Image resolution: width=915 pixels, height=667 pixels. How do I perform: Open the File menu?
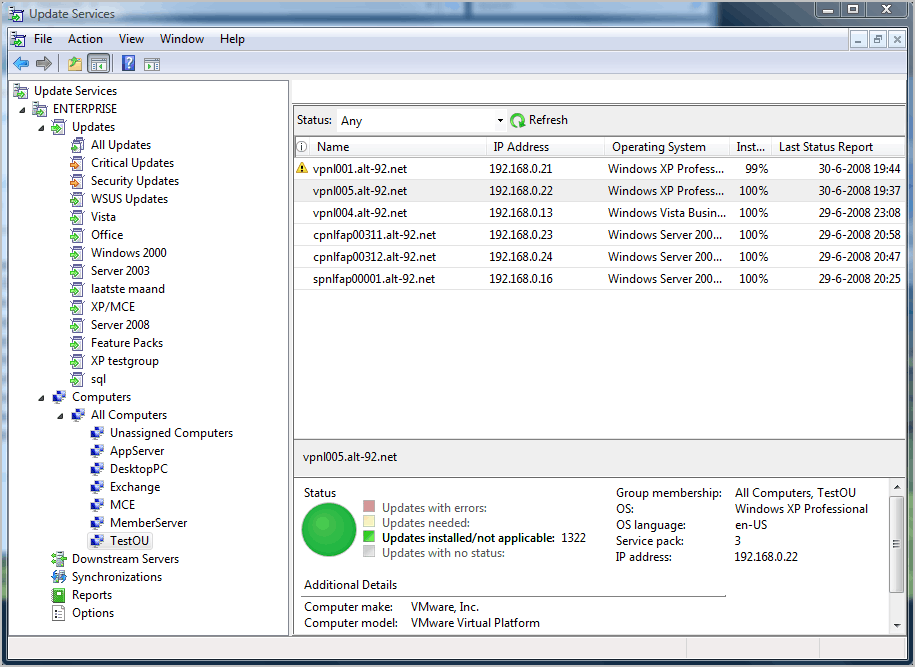[x=43, y=39]
